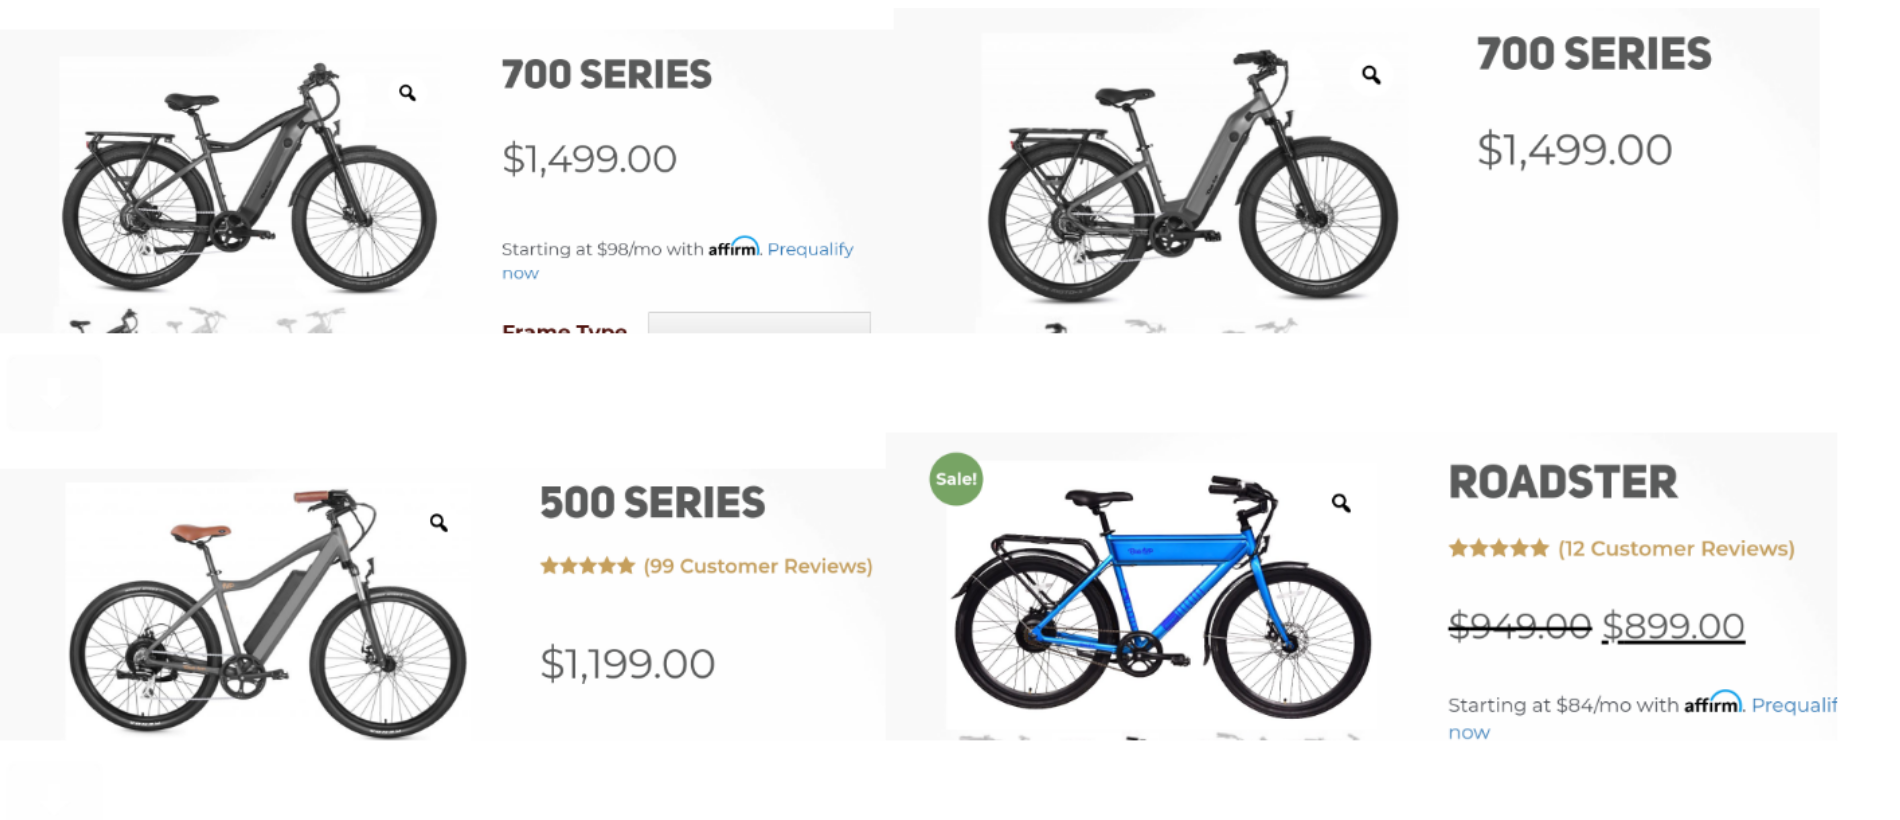
Task: Click the Roadster five-star rating
Action: [x=1499, y=548]
